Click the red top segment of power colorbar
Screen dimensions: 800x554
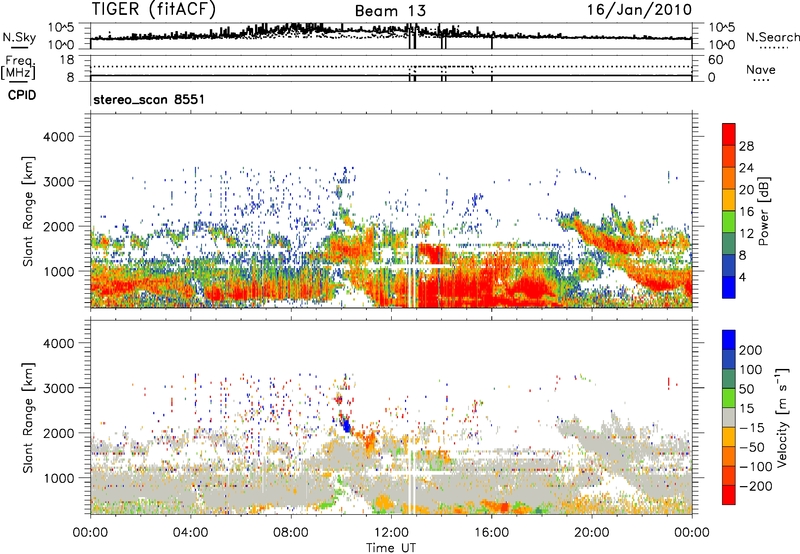[x=729, y=134]
